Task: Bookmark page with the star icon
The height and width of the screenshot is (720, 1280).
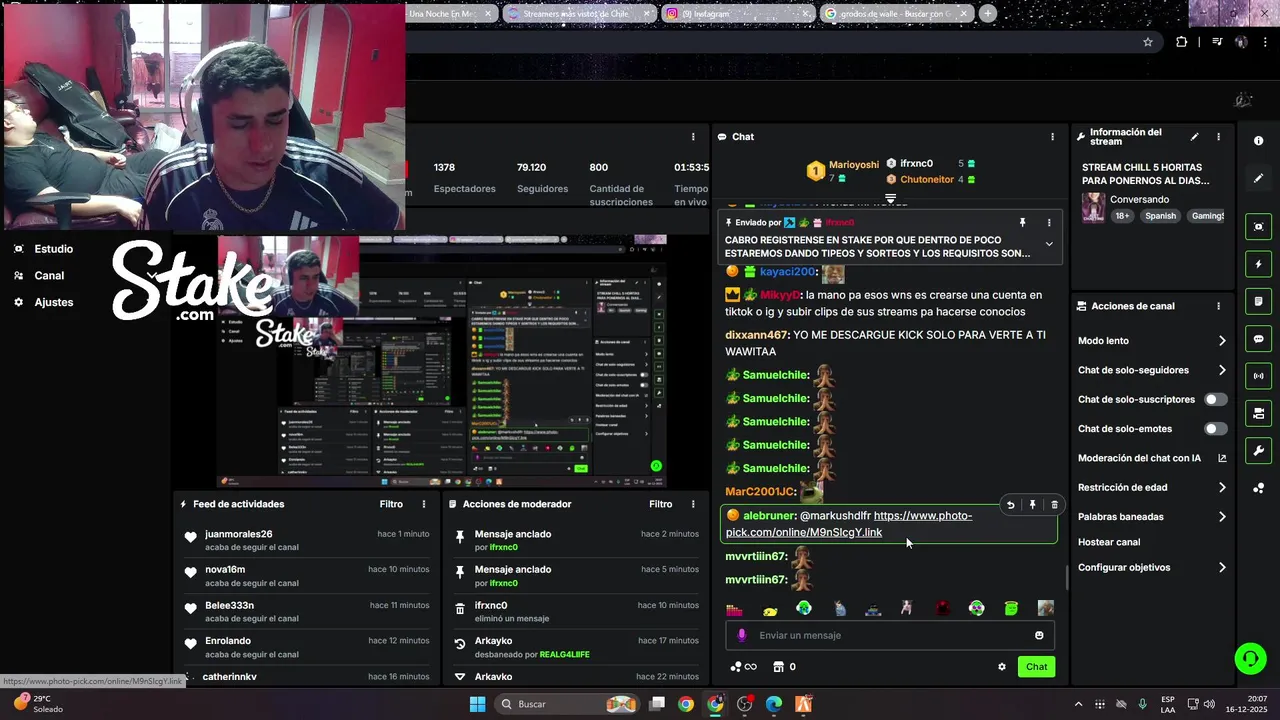Action: [x=1148, y=42]
